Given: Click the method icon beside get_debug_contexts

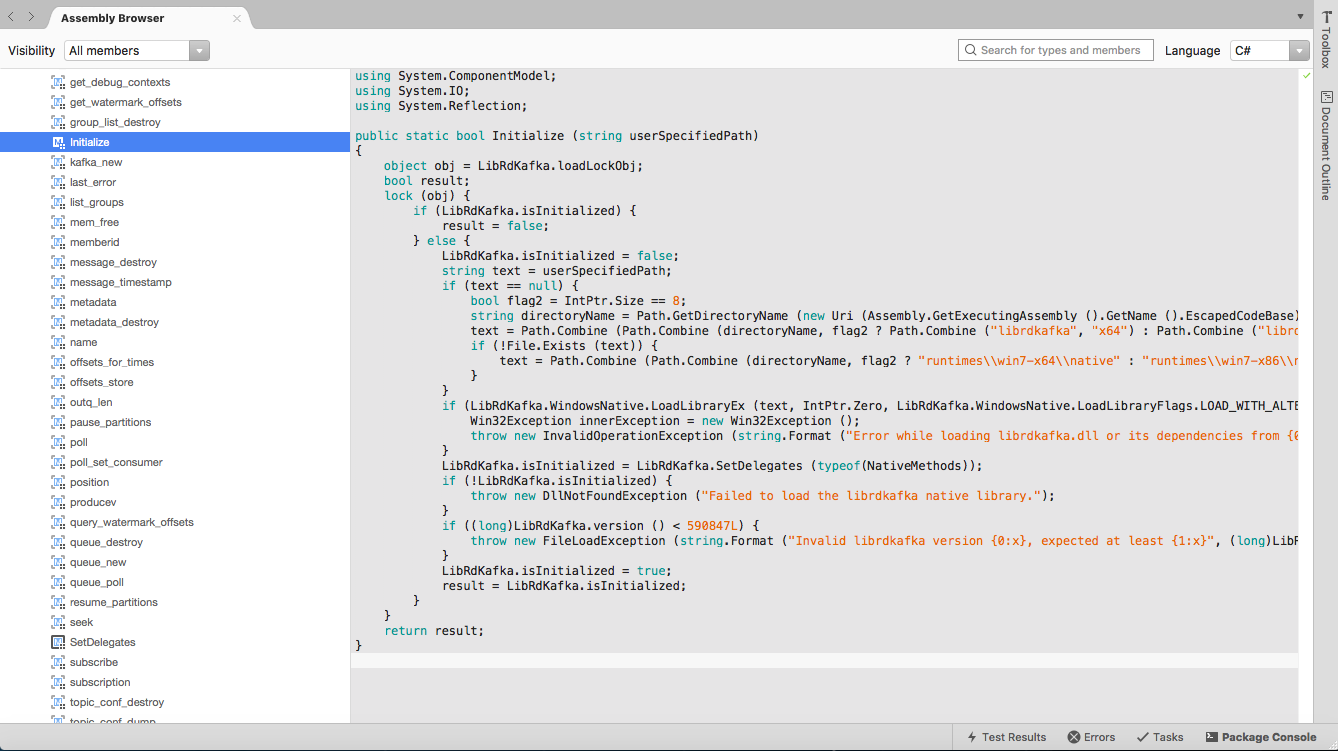Looking at the screenshot, I should click(x=58, y=82).
